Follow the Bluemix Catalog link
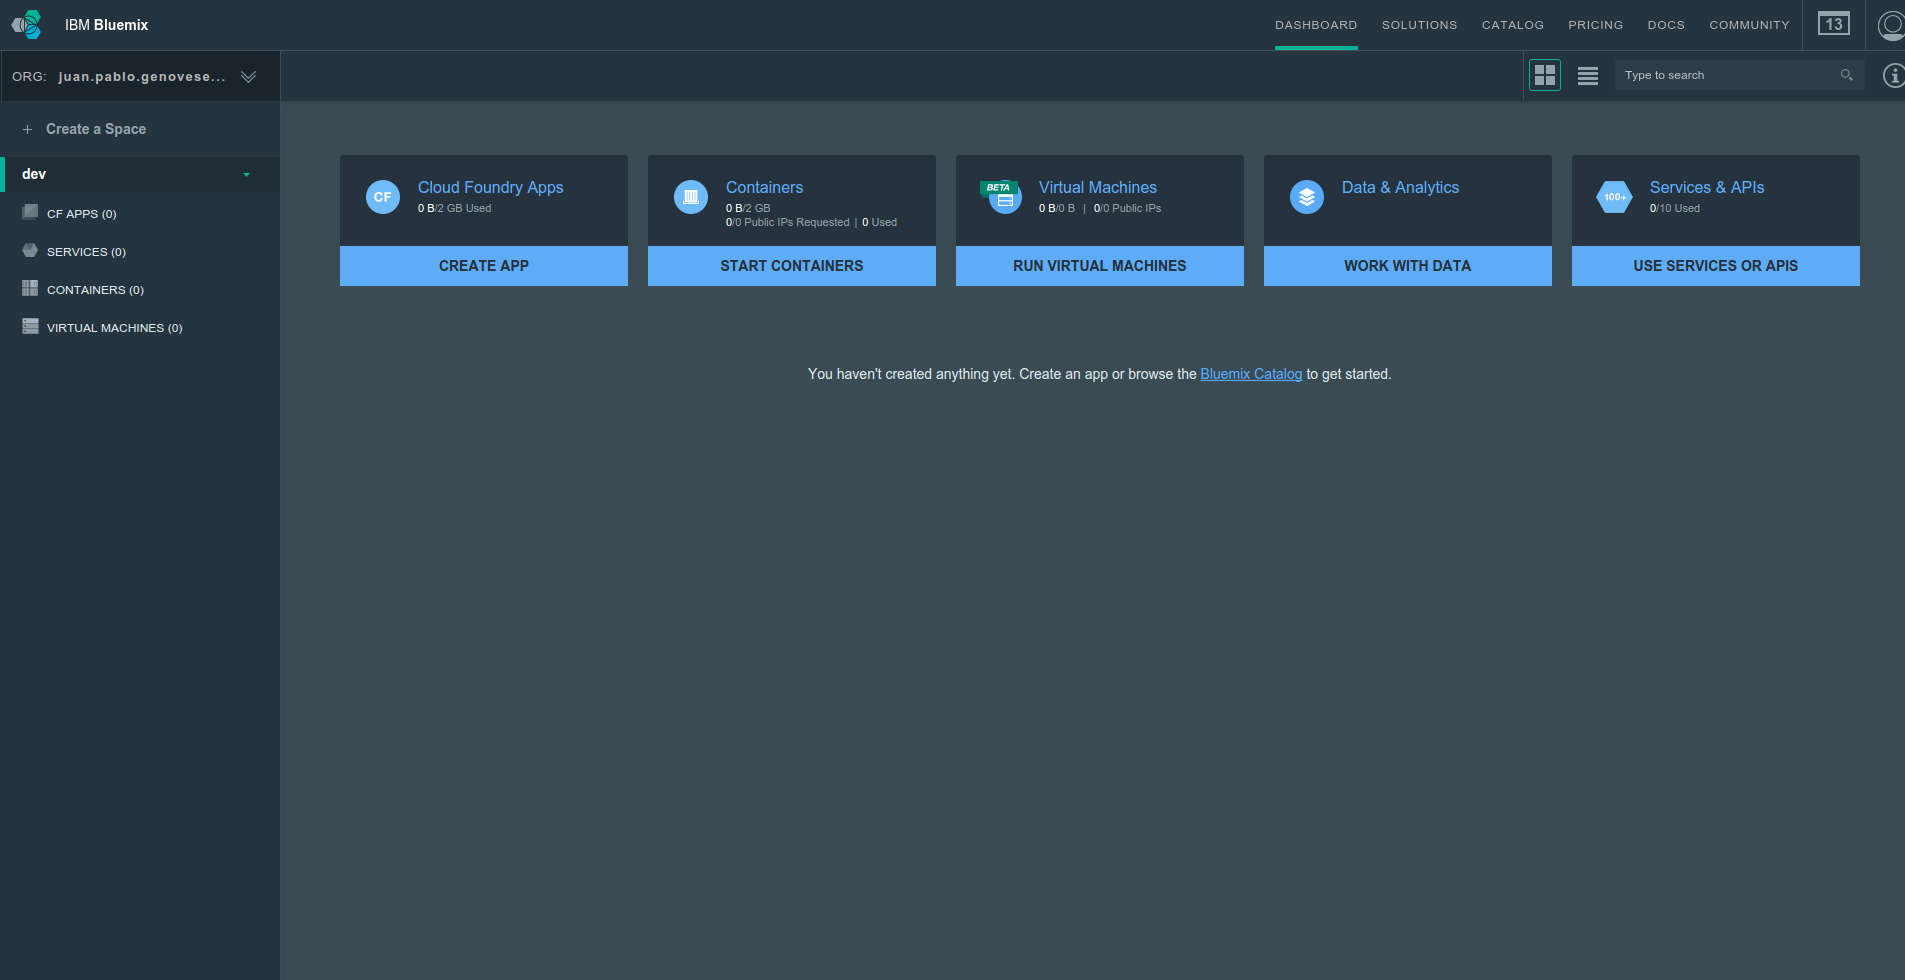This screenshot has height=980, width=1905. tap(1251, 374)
